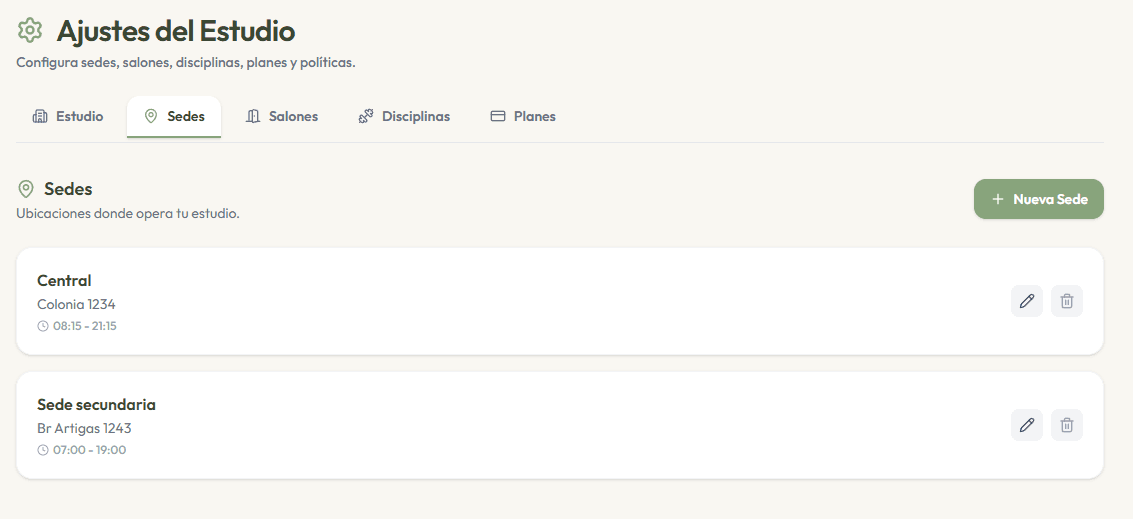This screenshot has width=1133, height=519.
Task: Create a Nueva Sede
Action: pos(1038,199)
